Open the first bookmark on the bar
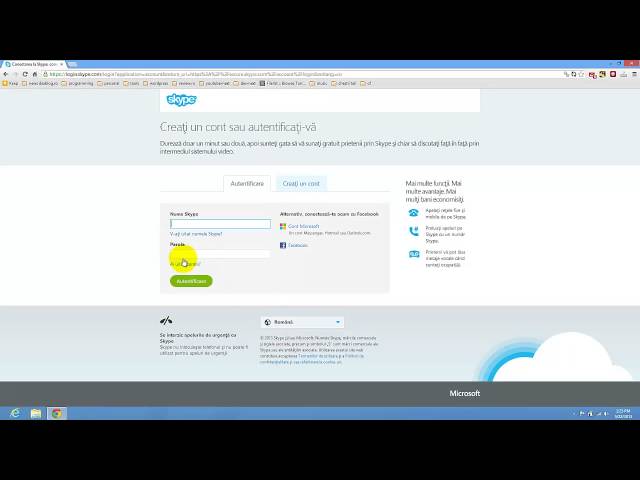This screenshot has height=480, width=640. tap(10, 83)
